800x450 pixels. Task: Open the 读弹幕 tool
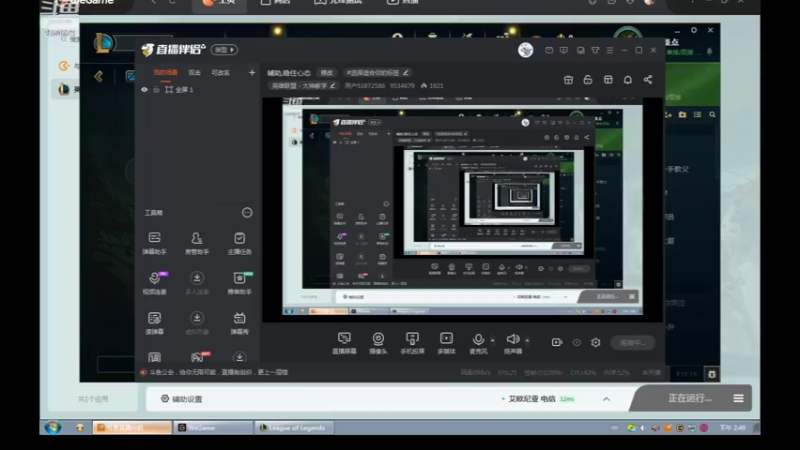155,323
